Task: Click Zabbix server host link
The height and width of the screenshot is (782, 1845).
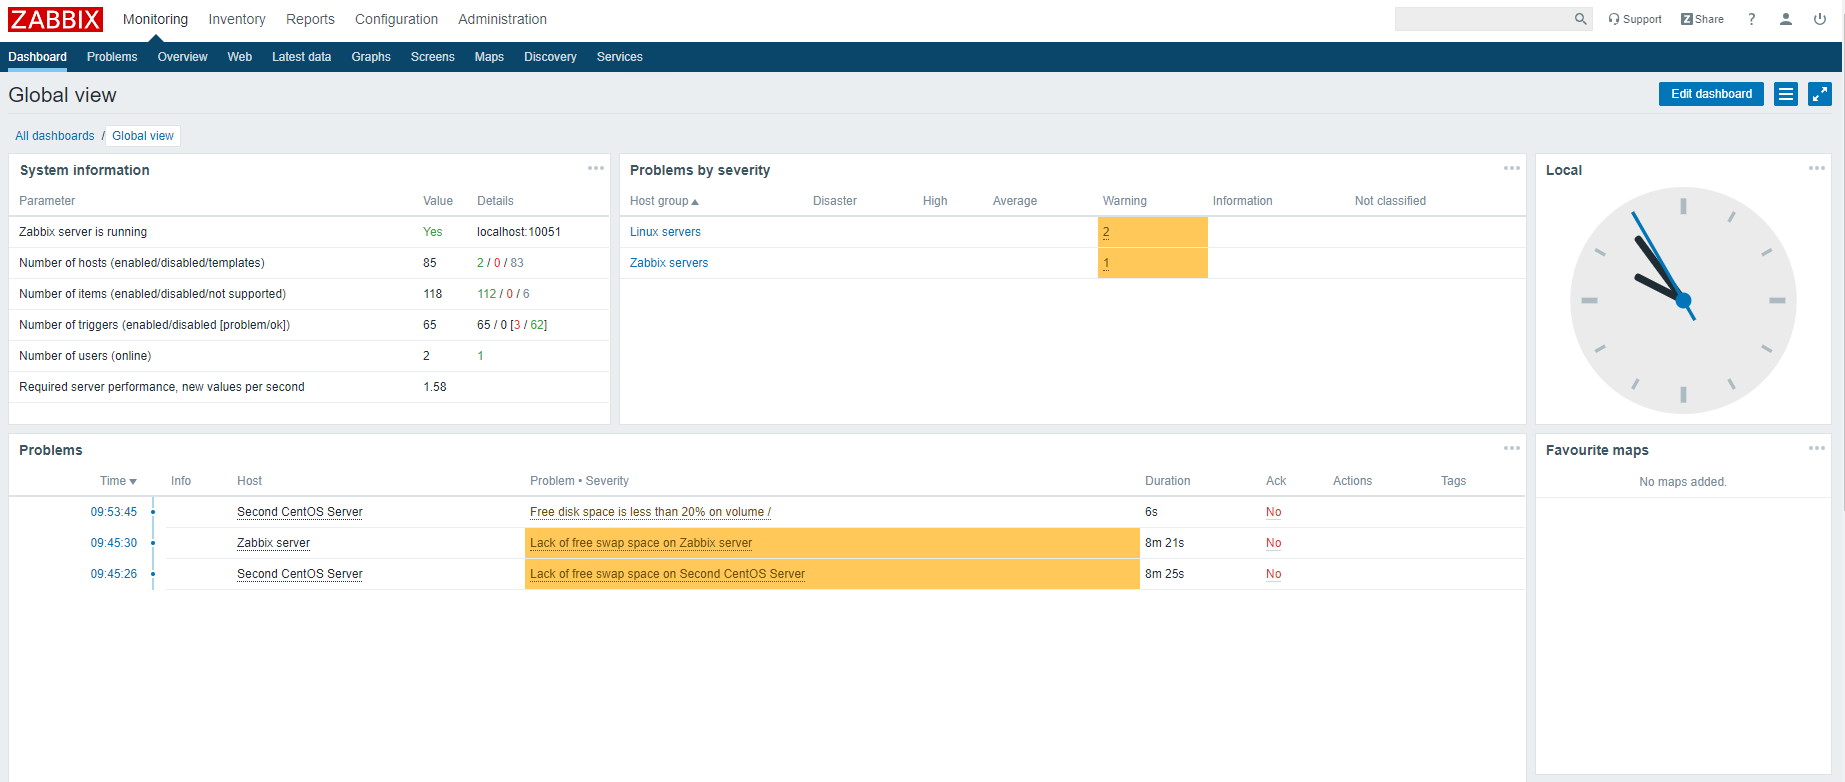Action: click(x=273, y=543)
